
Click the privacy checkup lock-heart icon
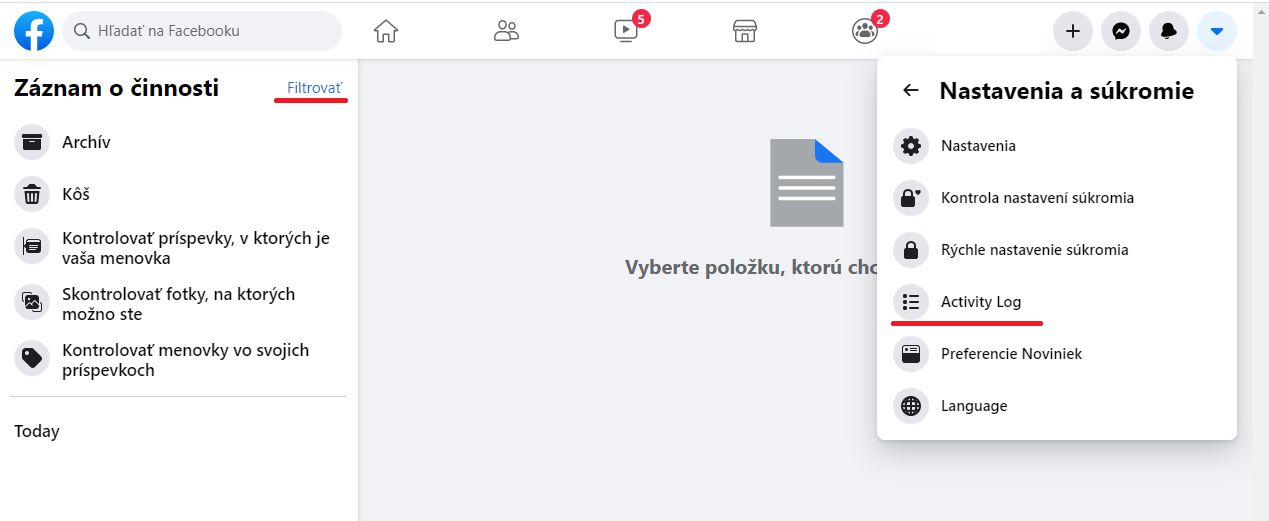coord(911,198)
